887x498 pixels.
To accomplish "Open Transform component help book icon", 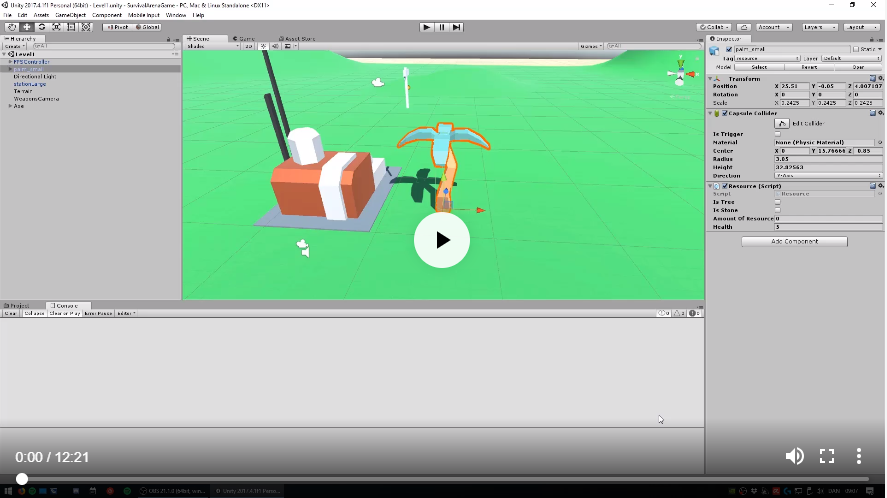I will [873, 79].
